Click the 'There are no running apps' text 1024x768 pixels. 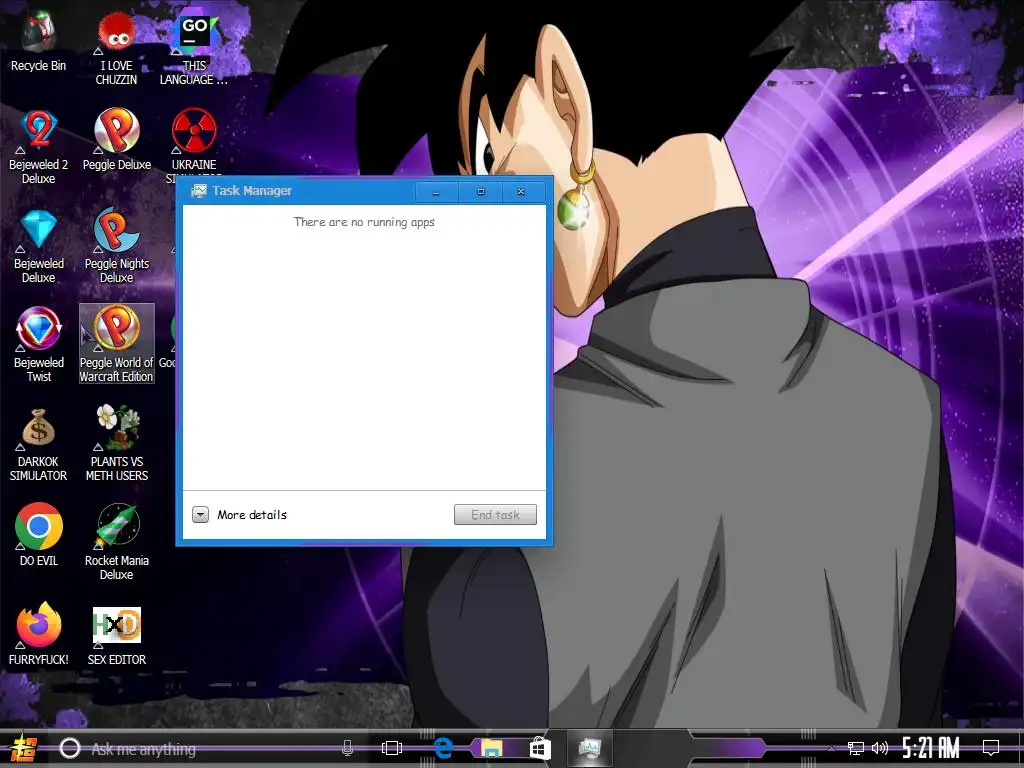[364, 222]
